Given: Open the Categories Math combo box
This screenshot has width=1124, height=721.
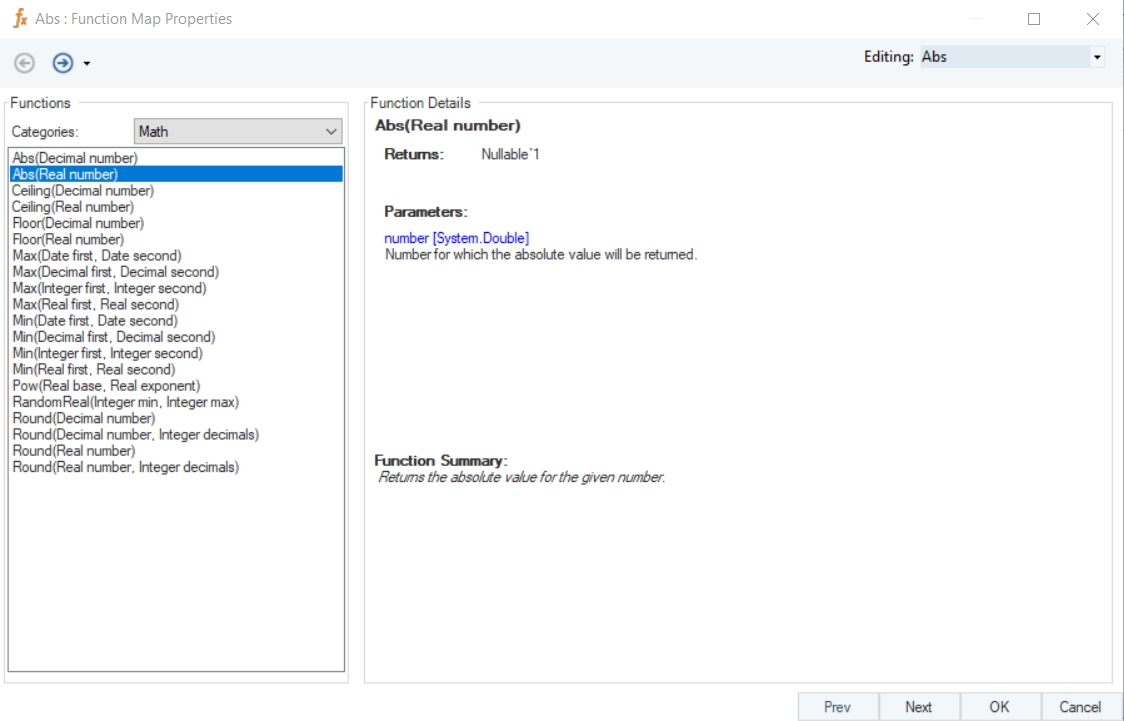Looking at the screenshot, I should pyautogui.click(x=238, y=131).
